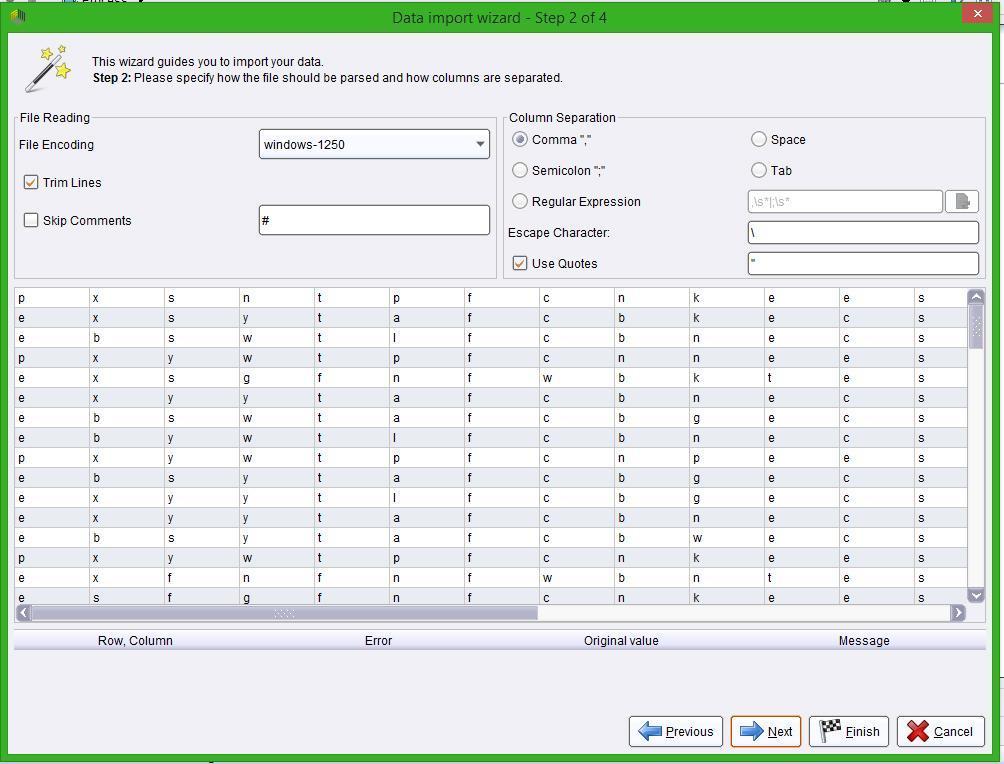Toggle the Use Quotes checkbox

(520, 263)
